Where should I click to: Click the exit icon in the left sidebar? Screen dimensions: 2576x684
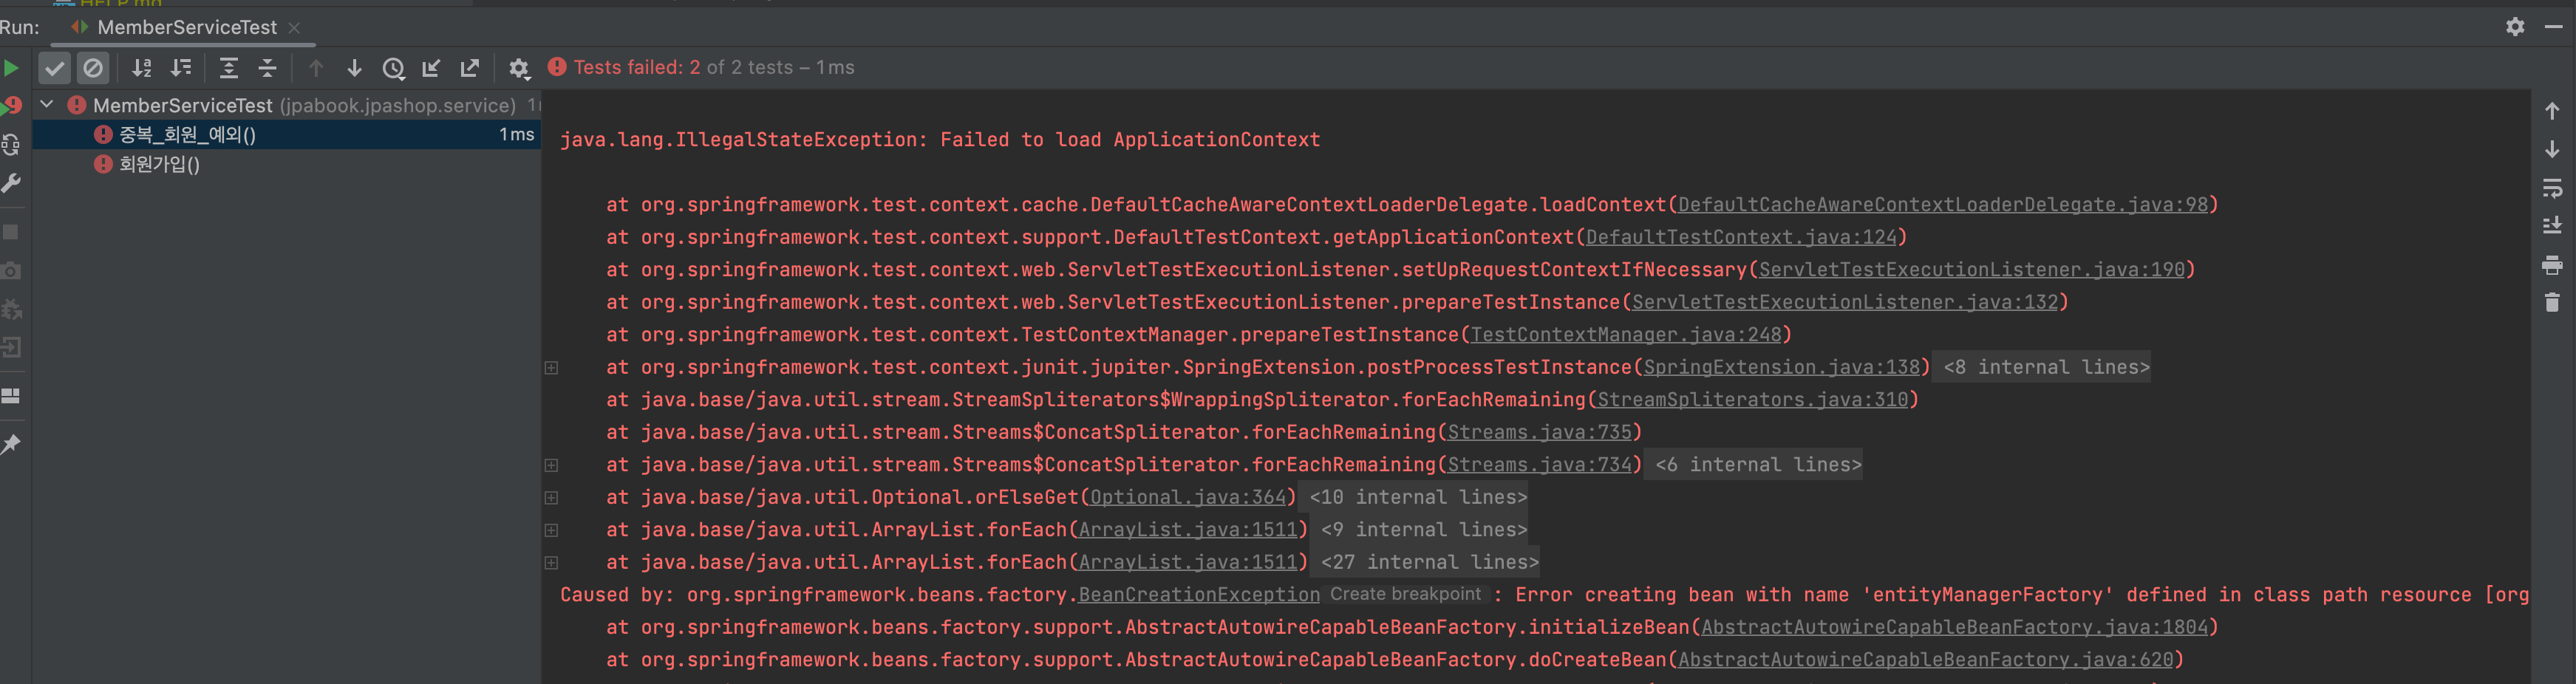click(11, 347)
